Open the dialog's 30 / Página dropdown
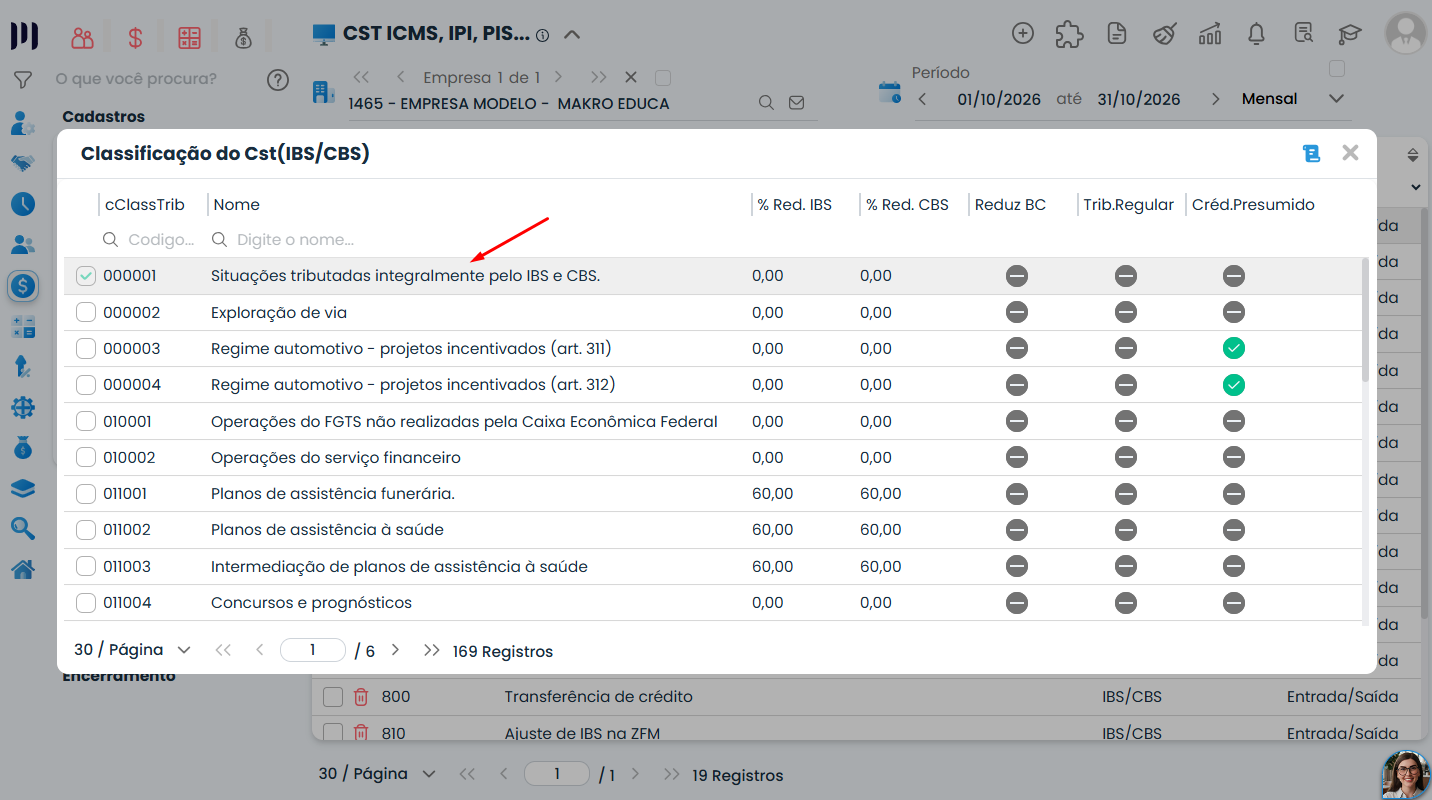The image size is (1432, 800). pyautogui.click(x=132, y=650)
